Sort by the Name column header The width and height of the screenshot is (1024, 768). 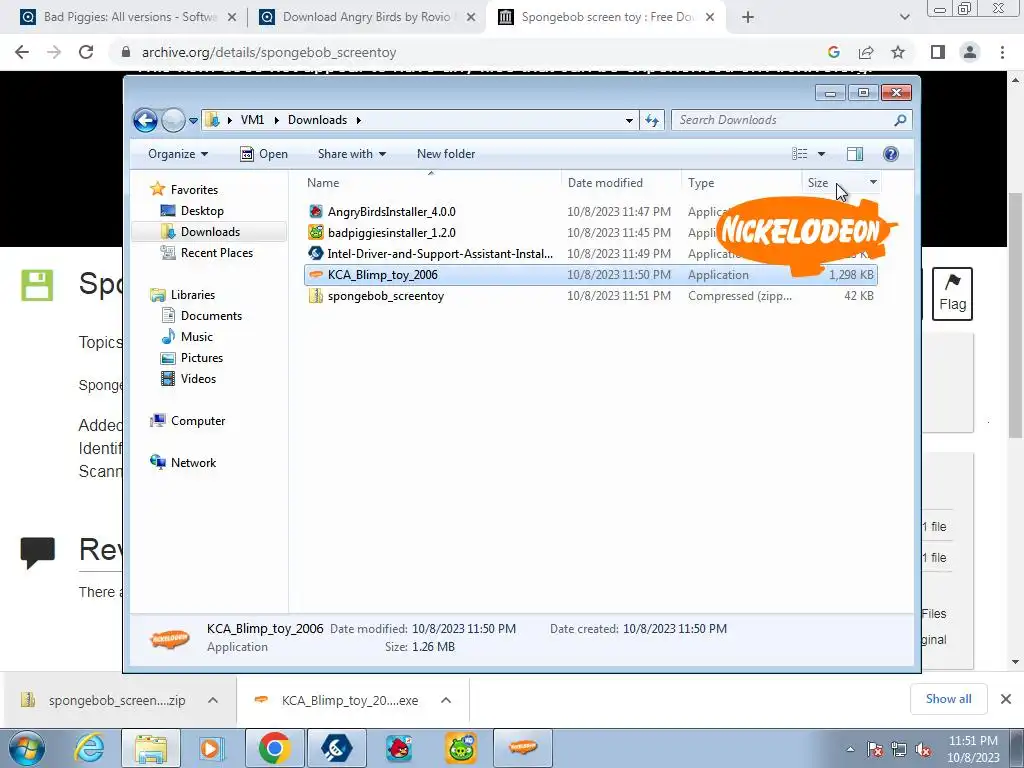(x=431, y=183)
